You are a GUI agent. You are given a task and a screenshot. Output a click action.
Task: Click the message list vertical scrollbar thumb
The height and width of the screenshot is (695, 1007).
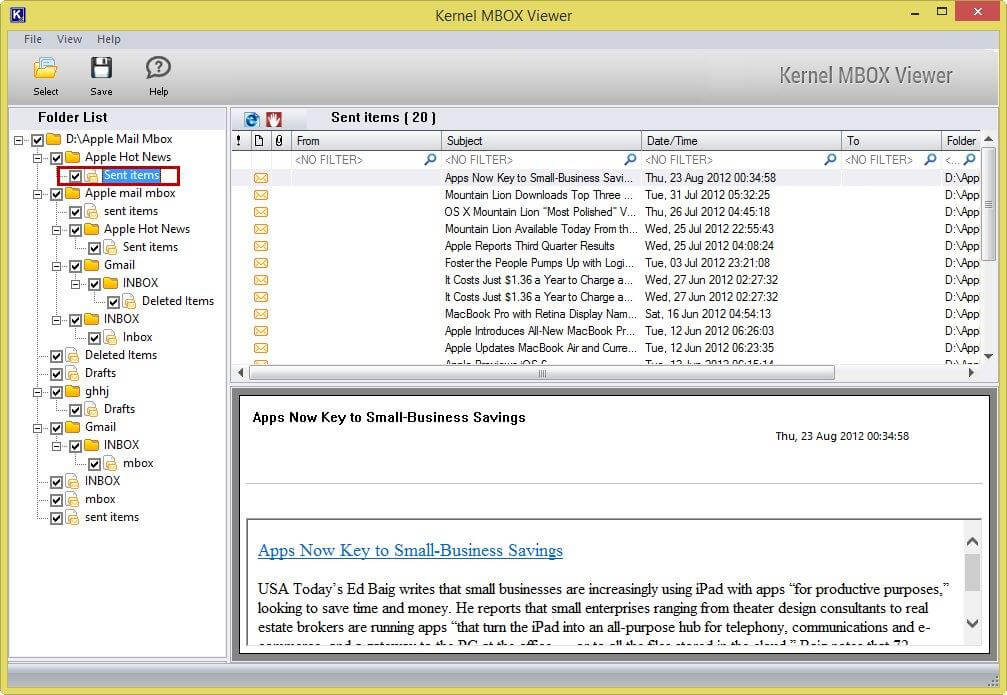(x=988, y=204)
